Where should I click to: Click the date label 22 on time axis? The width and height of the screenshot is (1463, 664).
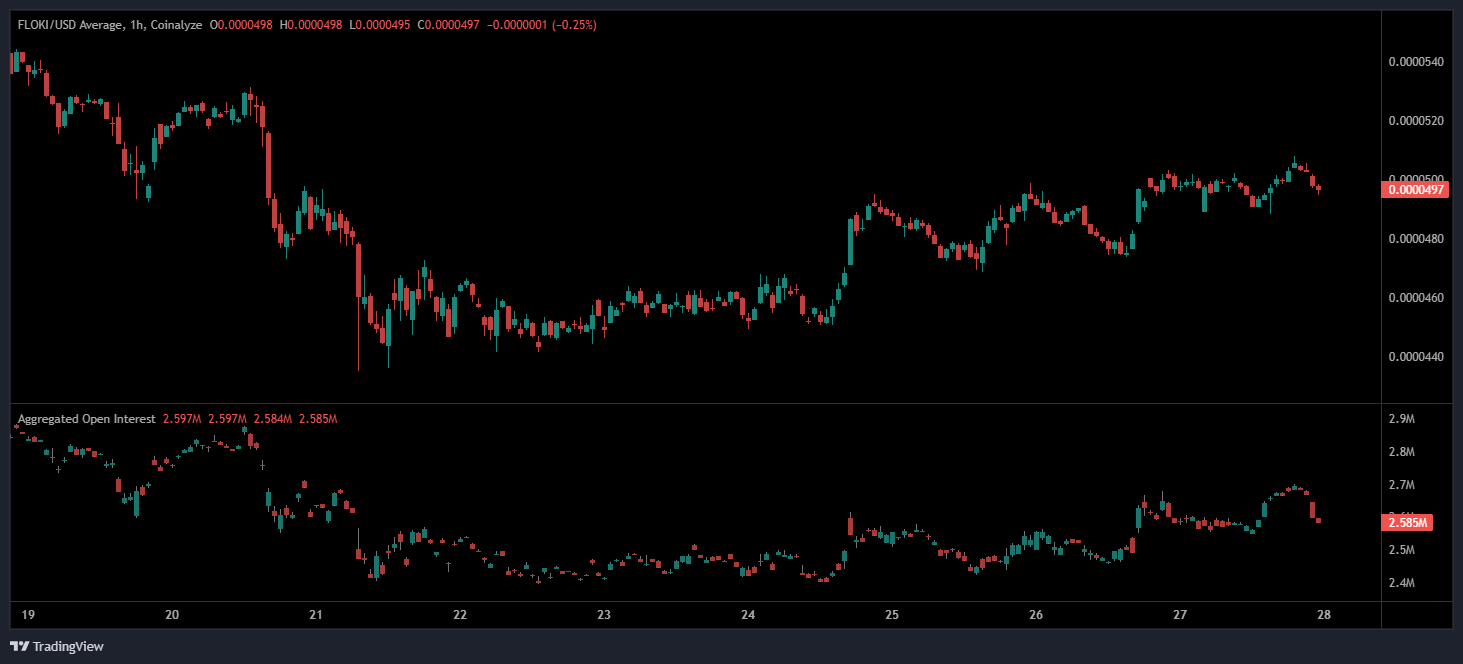click(460, 615)
